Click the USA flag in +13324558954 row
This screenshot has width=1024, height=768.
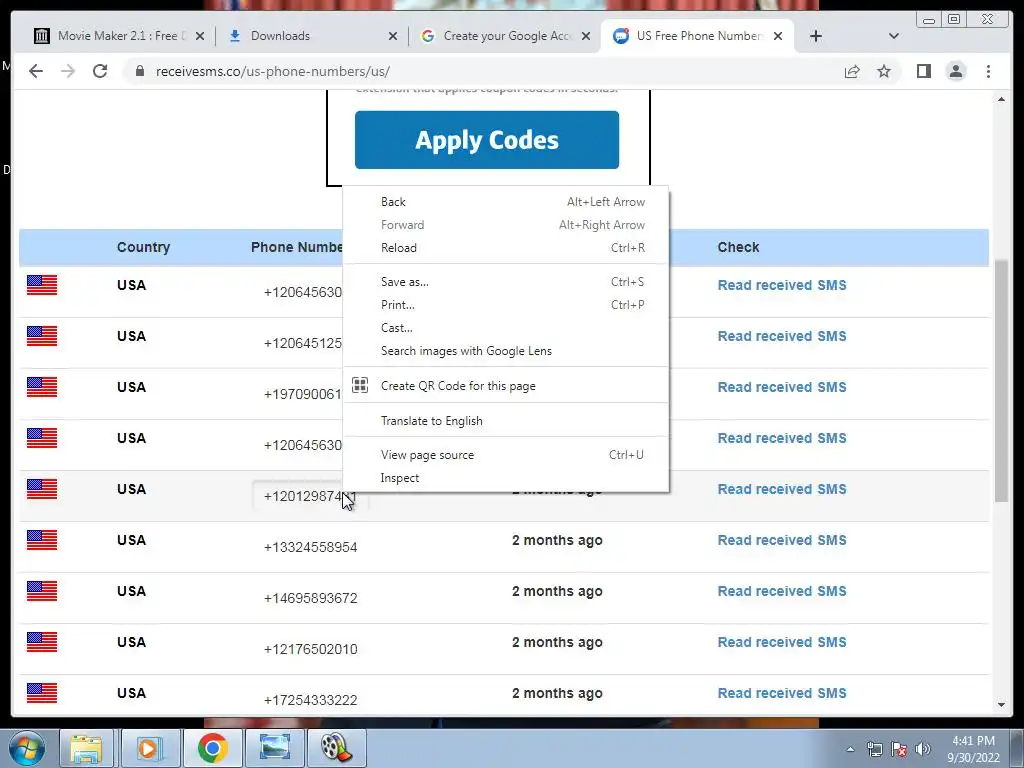coord(42,540)
